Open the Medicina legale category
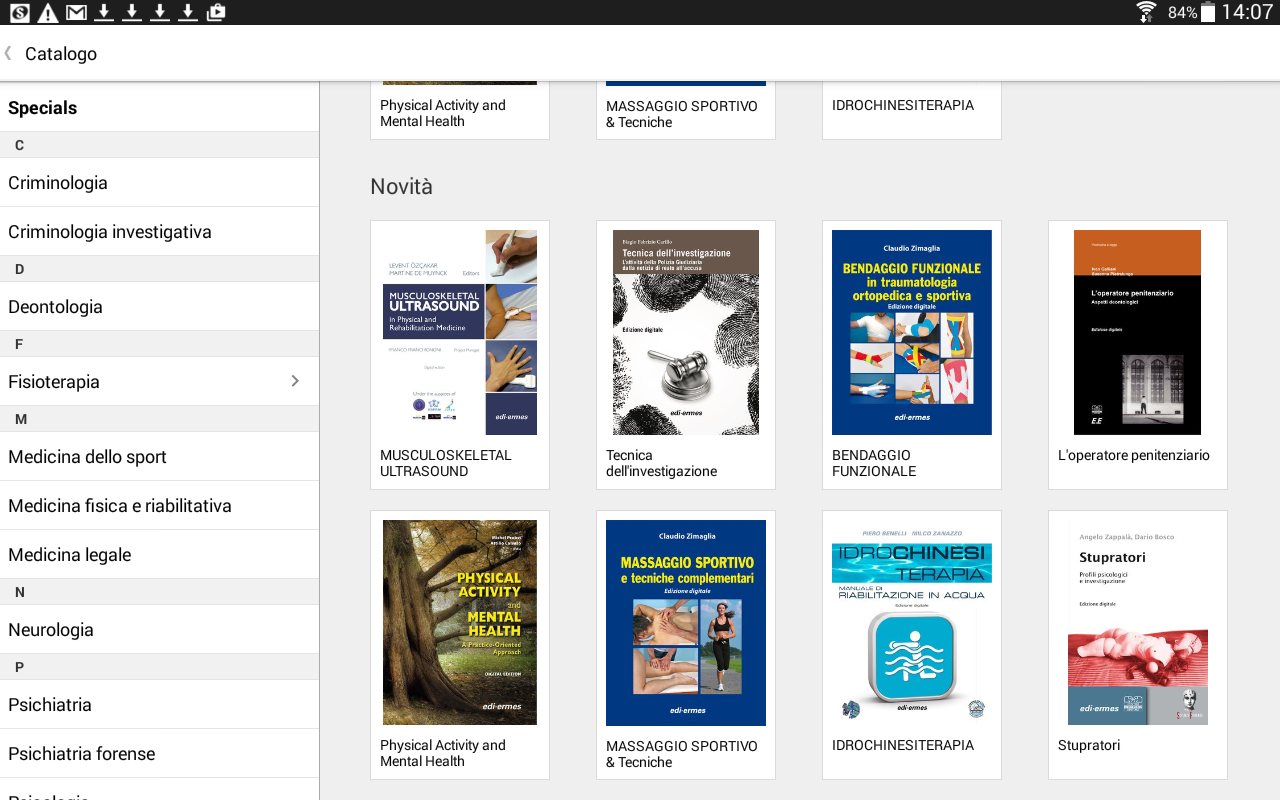1280x800 pixels. tap(159, 554)
